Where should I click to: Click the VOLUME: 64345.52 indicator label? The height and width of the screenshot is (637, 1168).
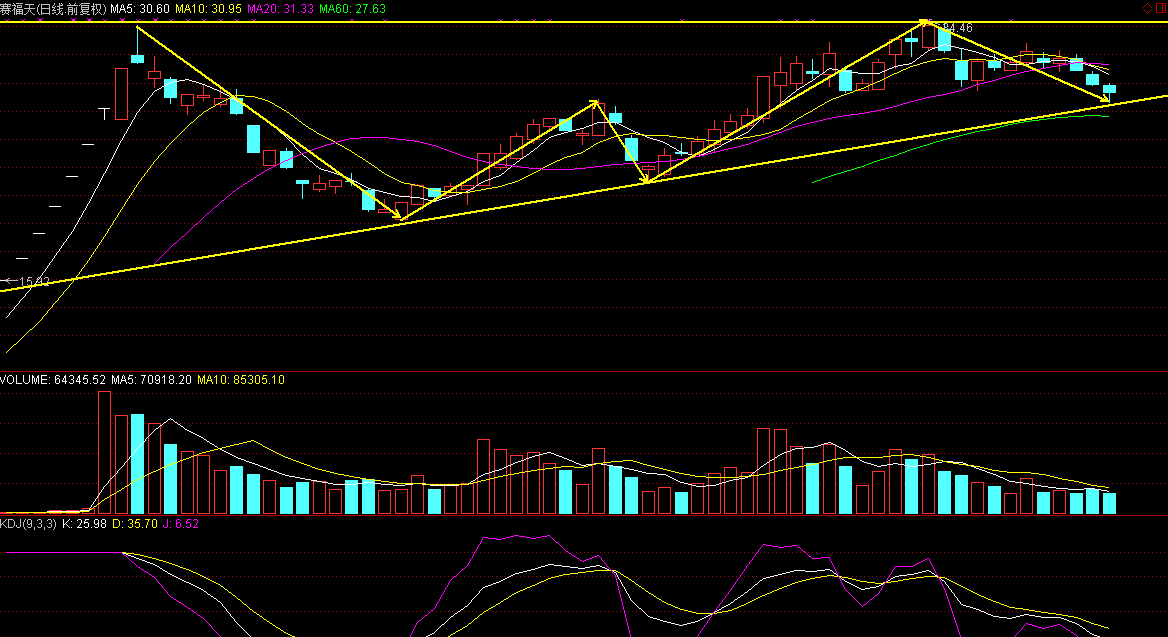53,380
